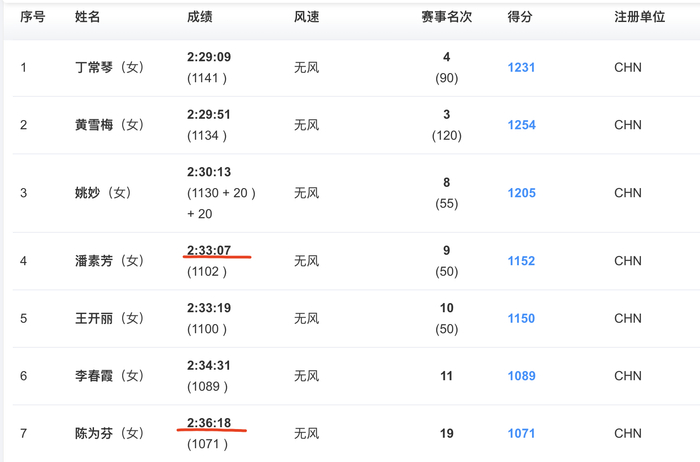This screenshot has width=700, height=462.
Task: Select the blue 1205 score link
Action: 521,193
